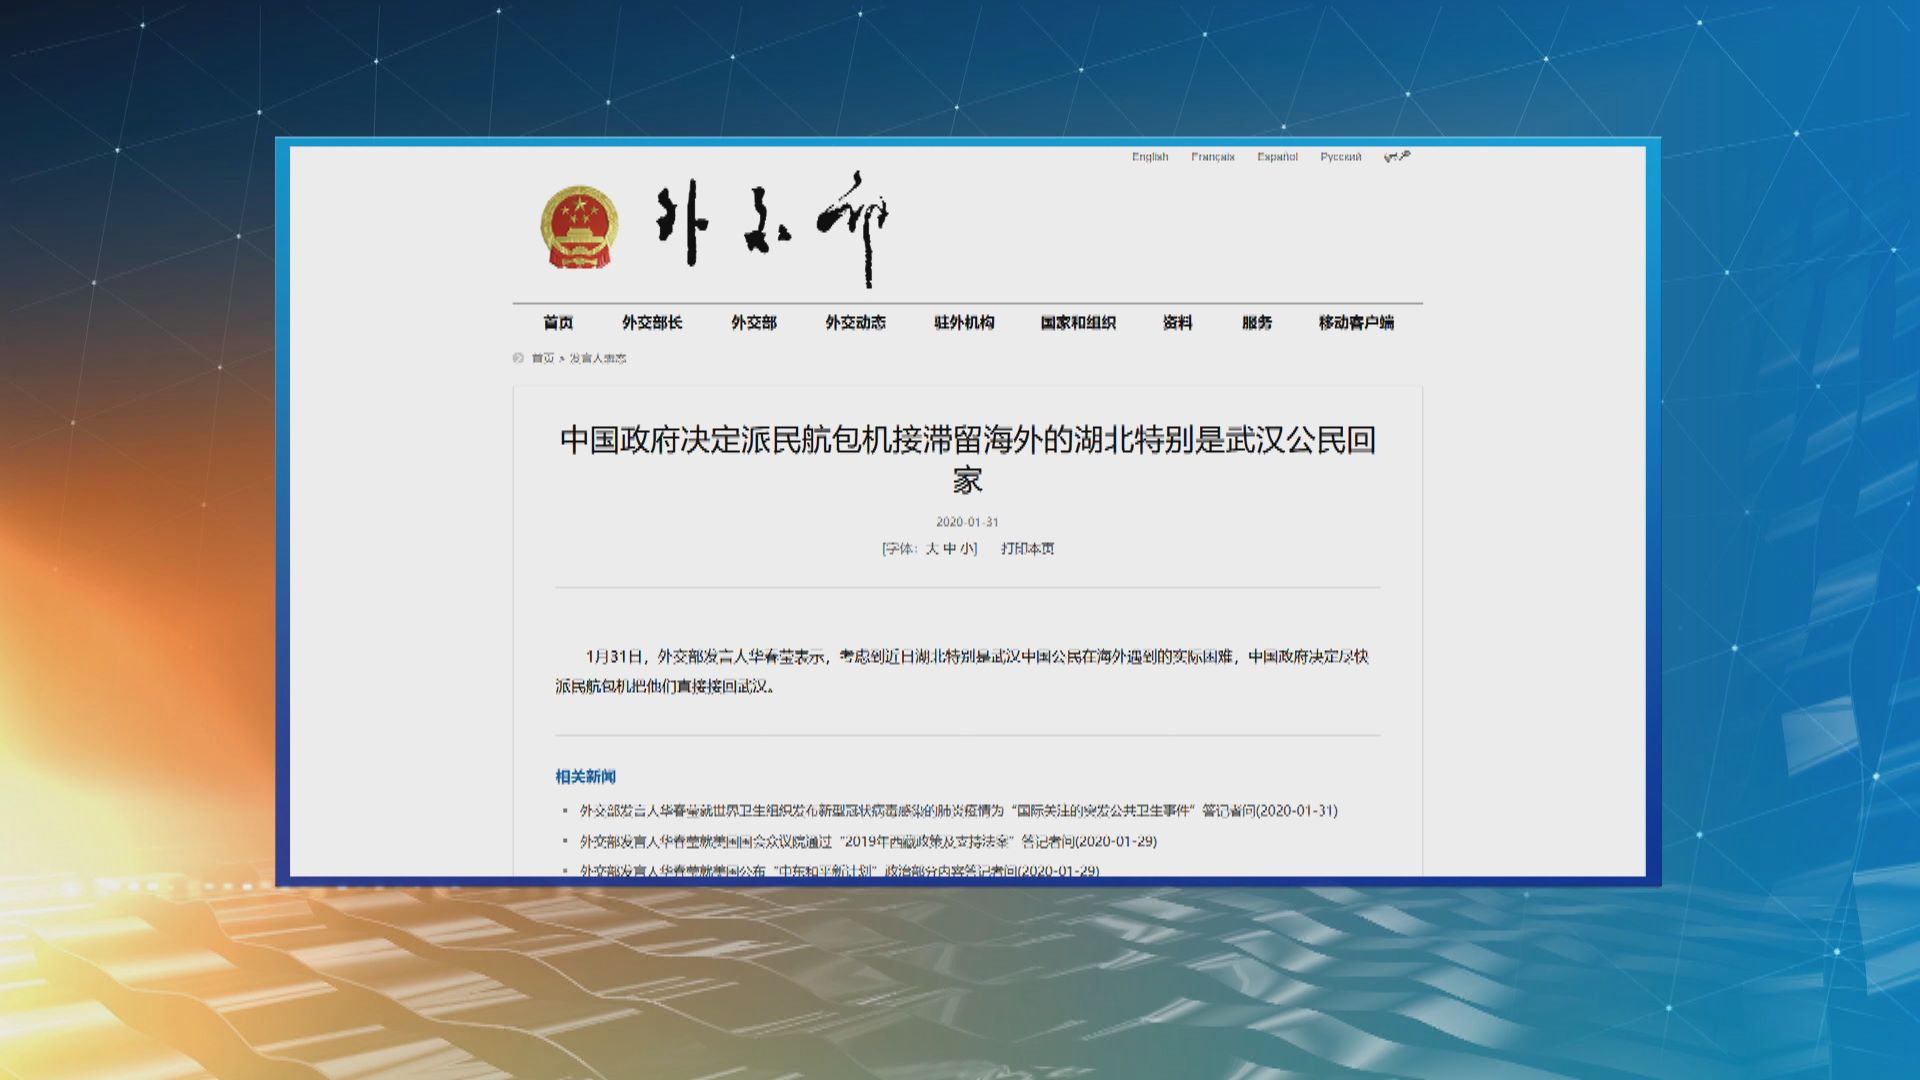
Task: Click the breadcrumb home icon
Action: click(x=518, y=358)
